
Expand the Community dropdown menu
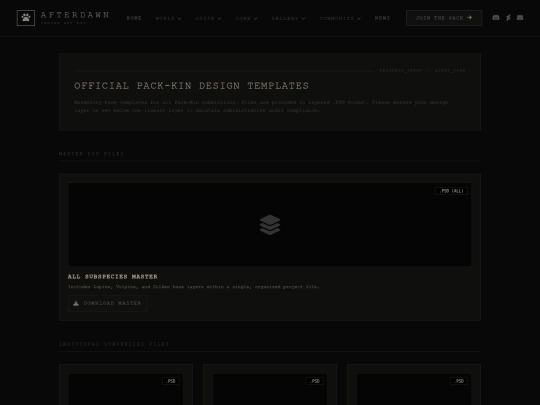[x=340, y=18]
